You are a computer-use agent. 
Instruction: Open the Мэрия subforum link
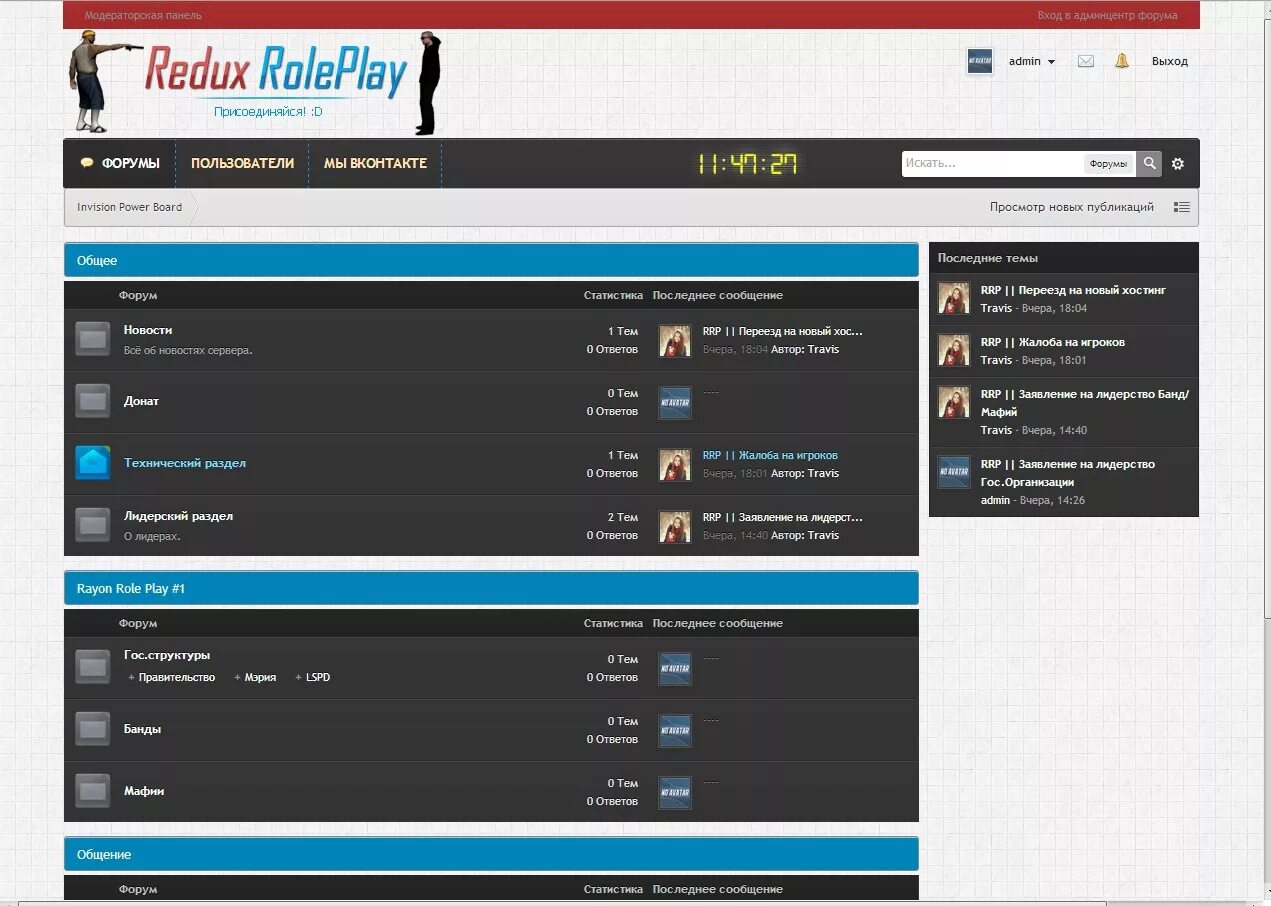(260, 677)
